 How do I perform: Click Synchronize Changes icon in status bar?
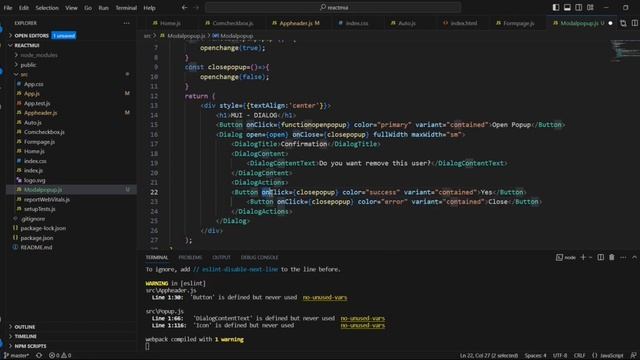point(39,356)
